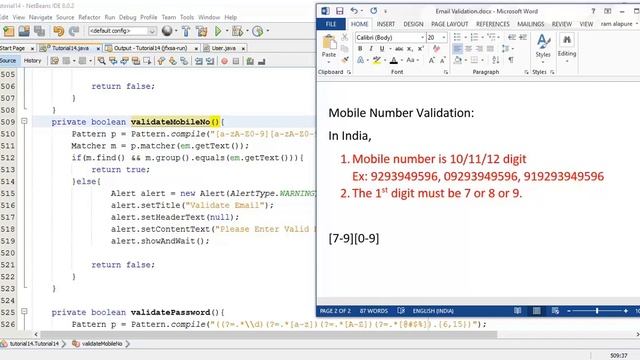
Task: Click the Profile Project clock icon
Action: tap(258, 31)
